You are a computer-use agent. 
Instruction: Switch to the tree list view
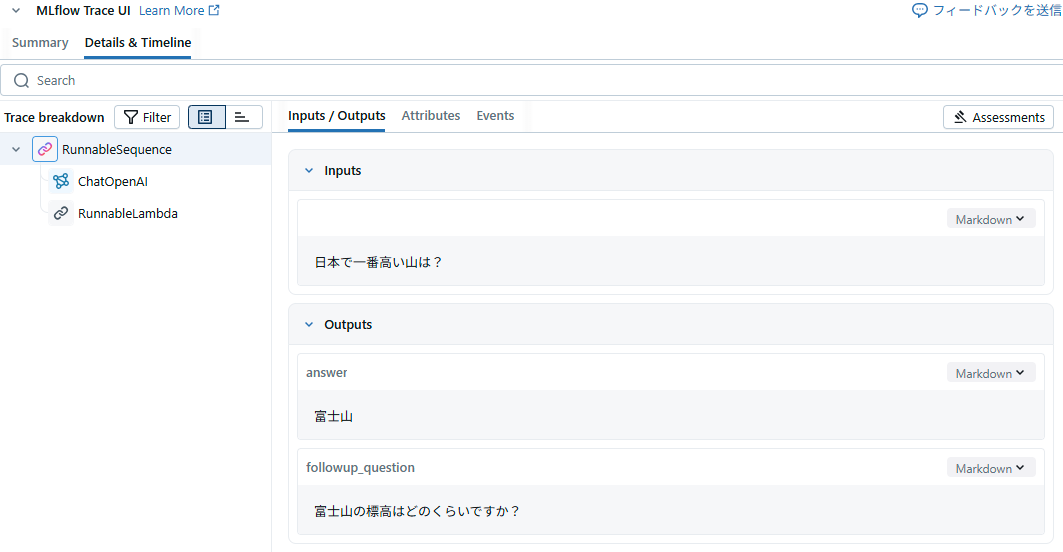click(x=206, y=117)
